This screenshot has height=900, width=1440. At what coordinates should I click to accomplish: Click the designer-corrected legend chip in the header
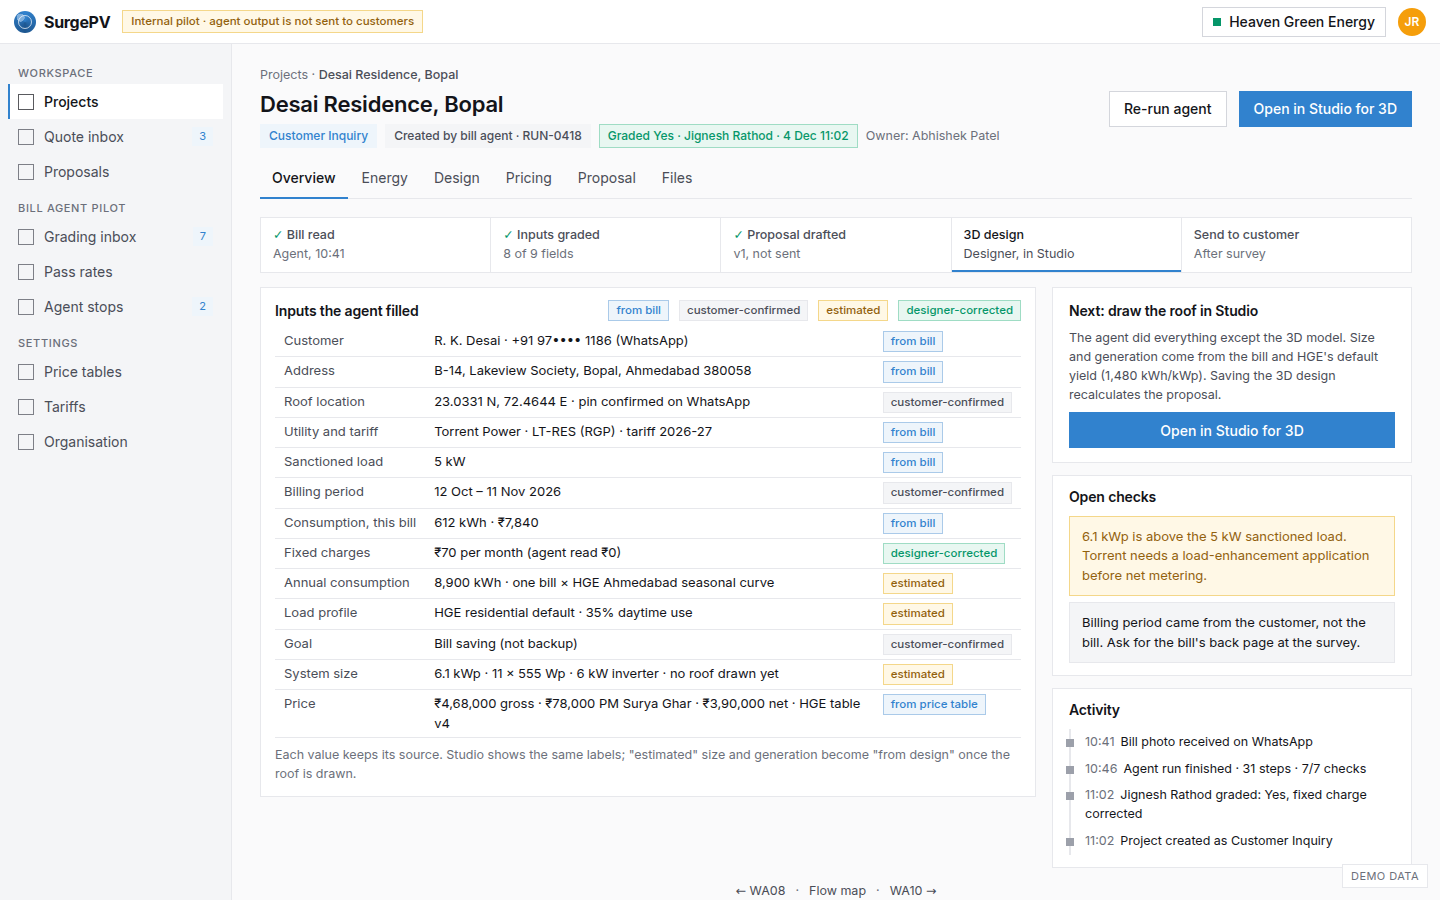pos(959,311)
